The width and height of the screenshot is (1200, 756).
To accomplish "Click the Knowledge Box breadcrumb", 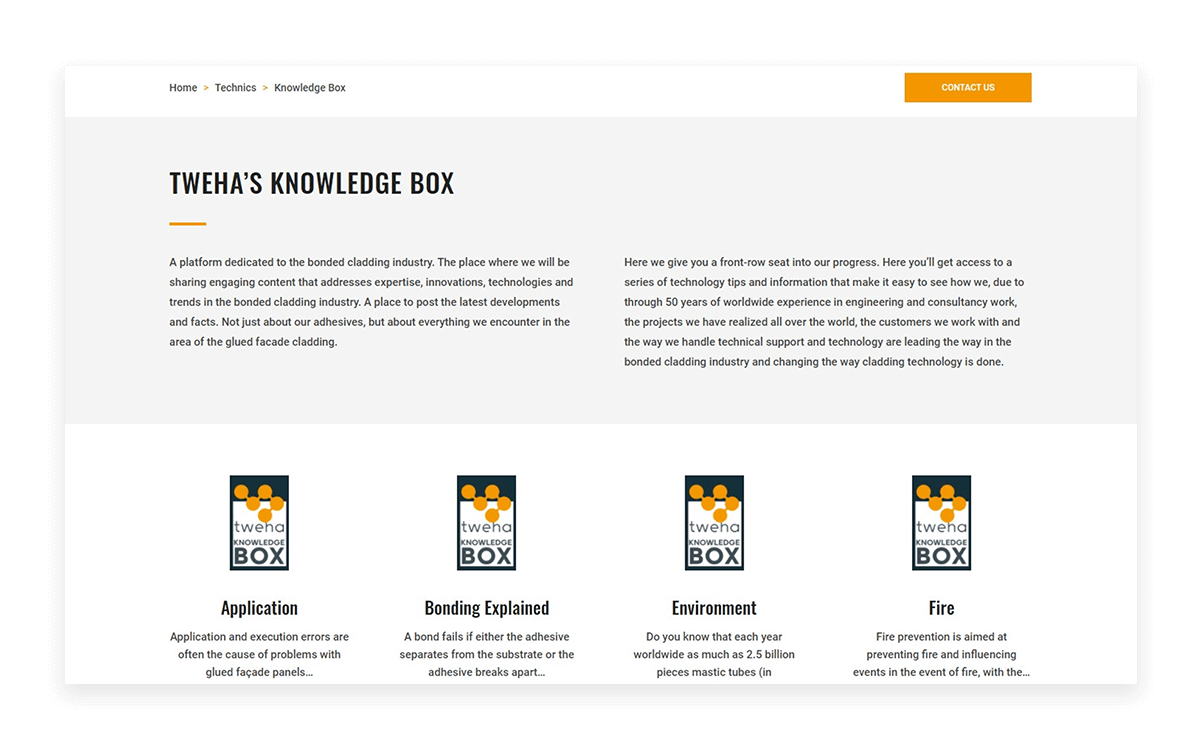I will tap(310, 88).
